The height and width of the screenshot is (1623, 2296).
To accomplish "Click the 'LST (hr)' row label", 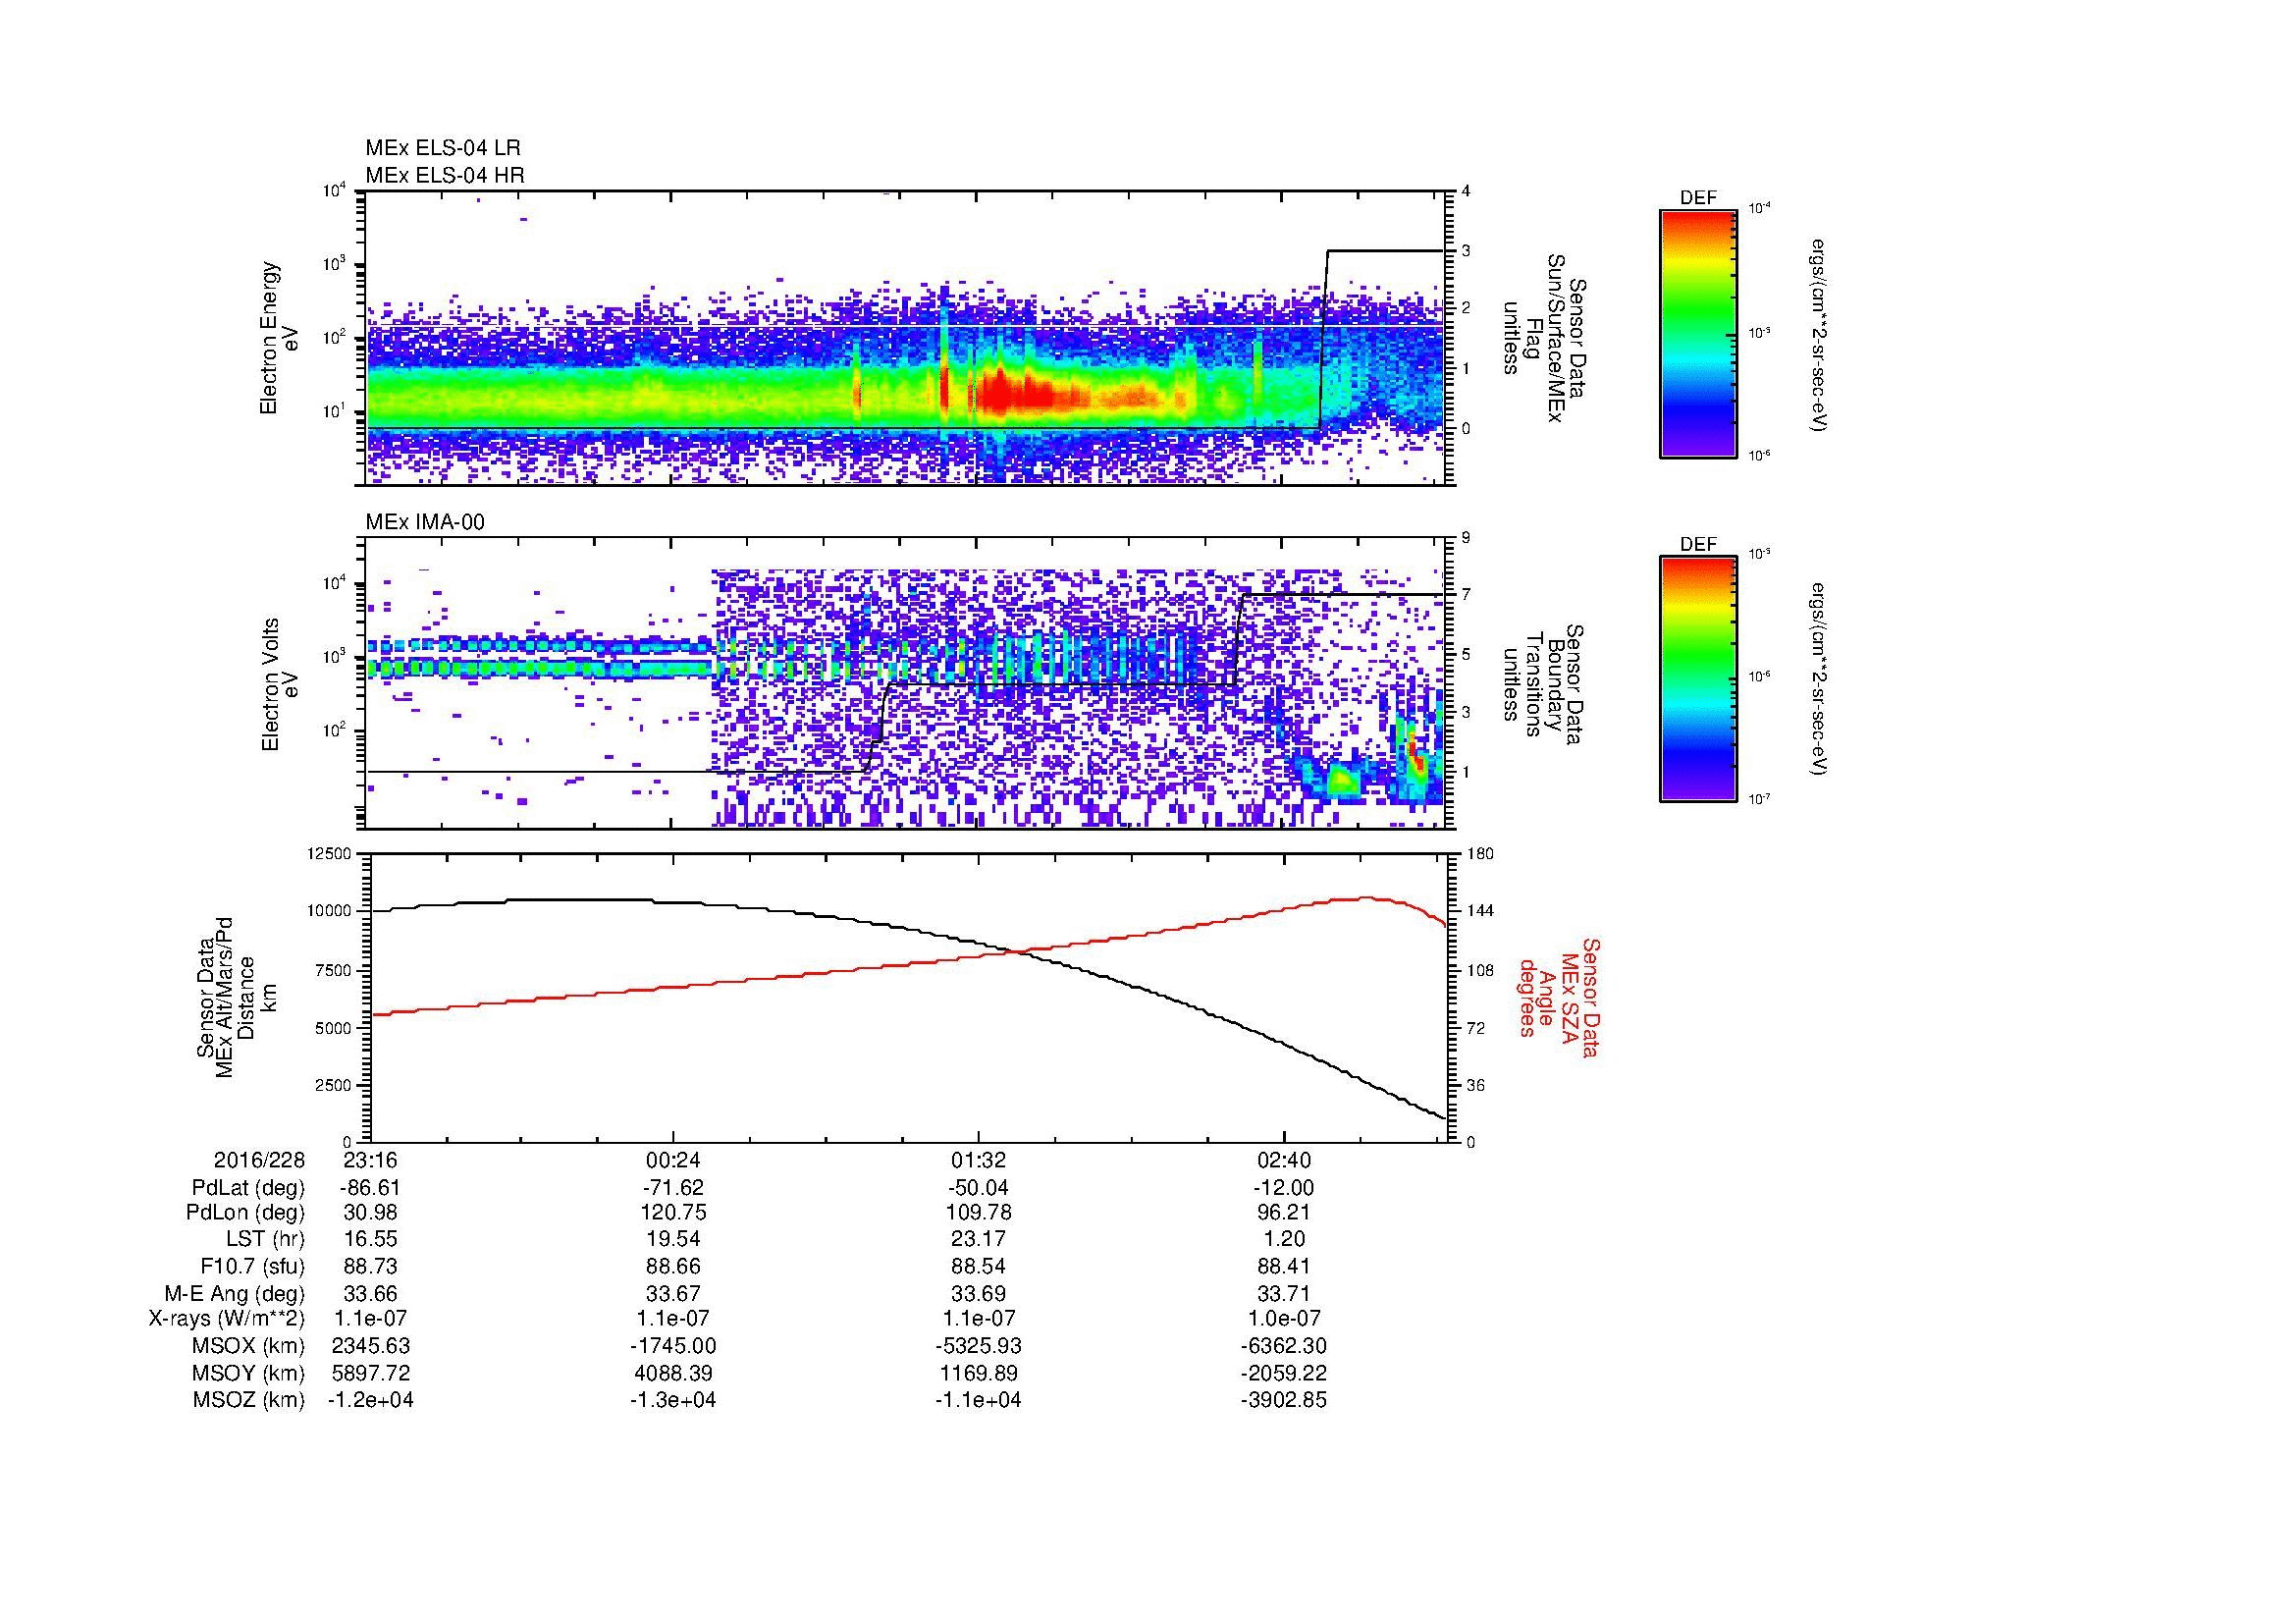I will pyautogui.click(x=265, y=1239).
